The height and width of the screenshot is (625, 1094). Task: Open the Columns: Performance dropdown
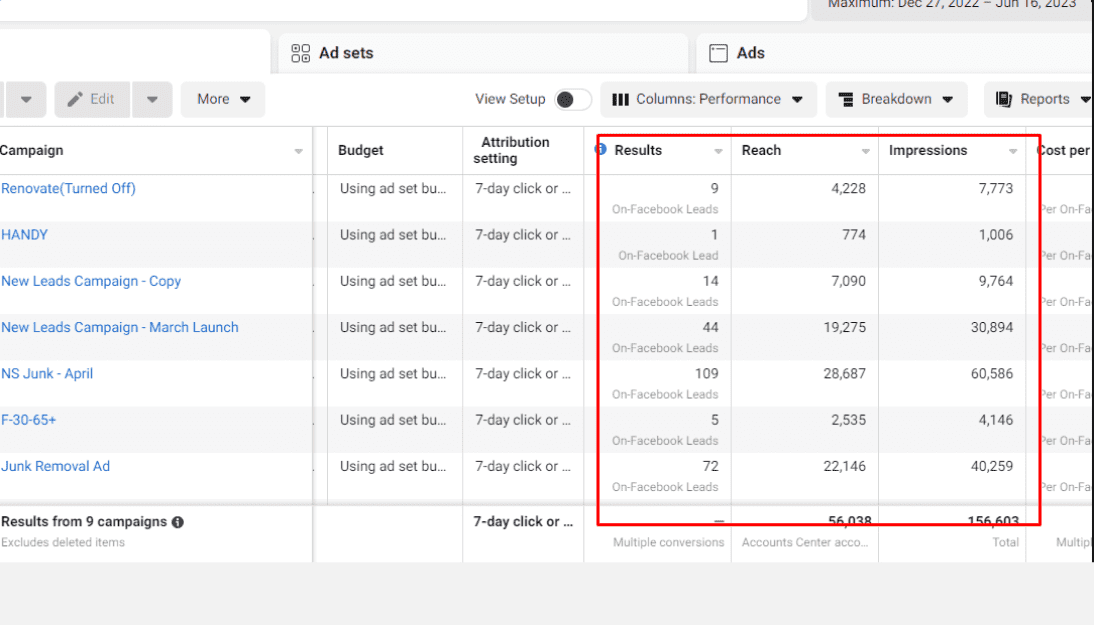708,99
